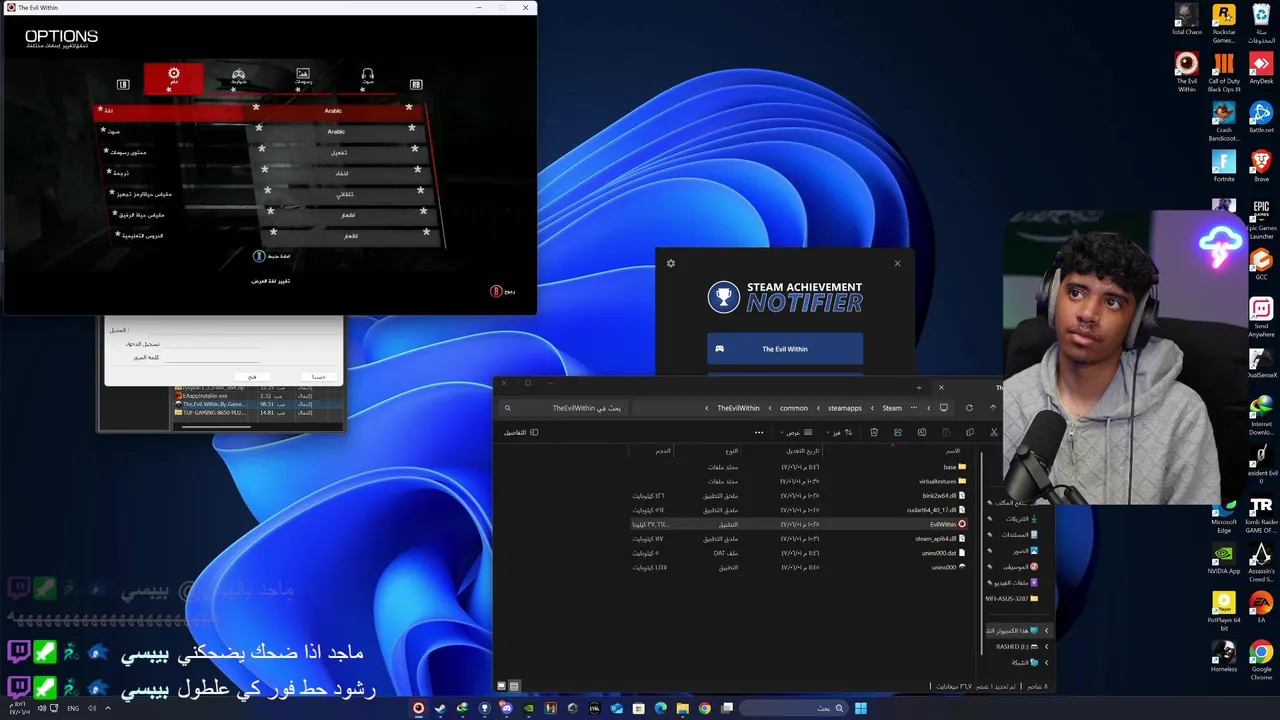
Task: Click the Rename icon in Explorer toolbar
Action: coord(922,432)
